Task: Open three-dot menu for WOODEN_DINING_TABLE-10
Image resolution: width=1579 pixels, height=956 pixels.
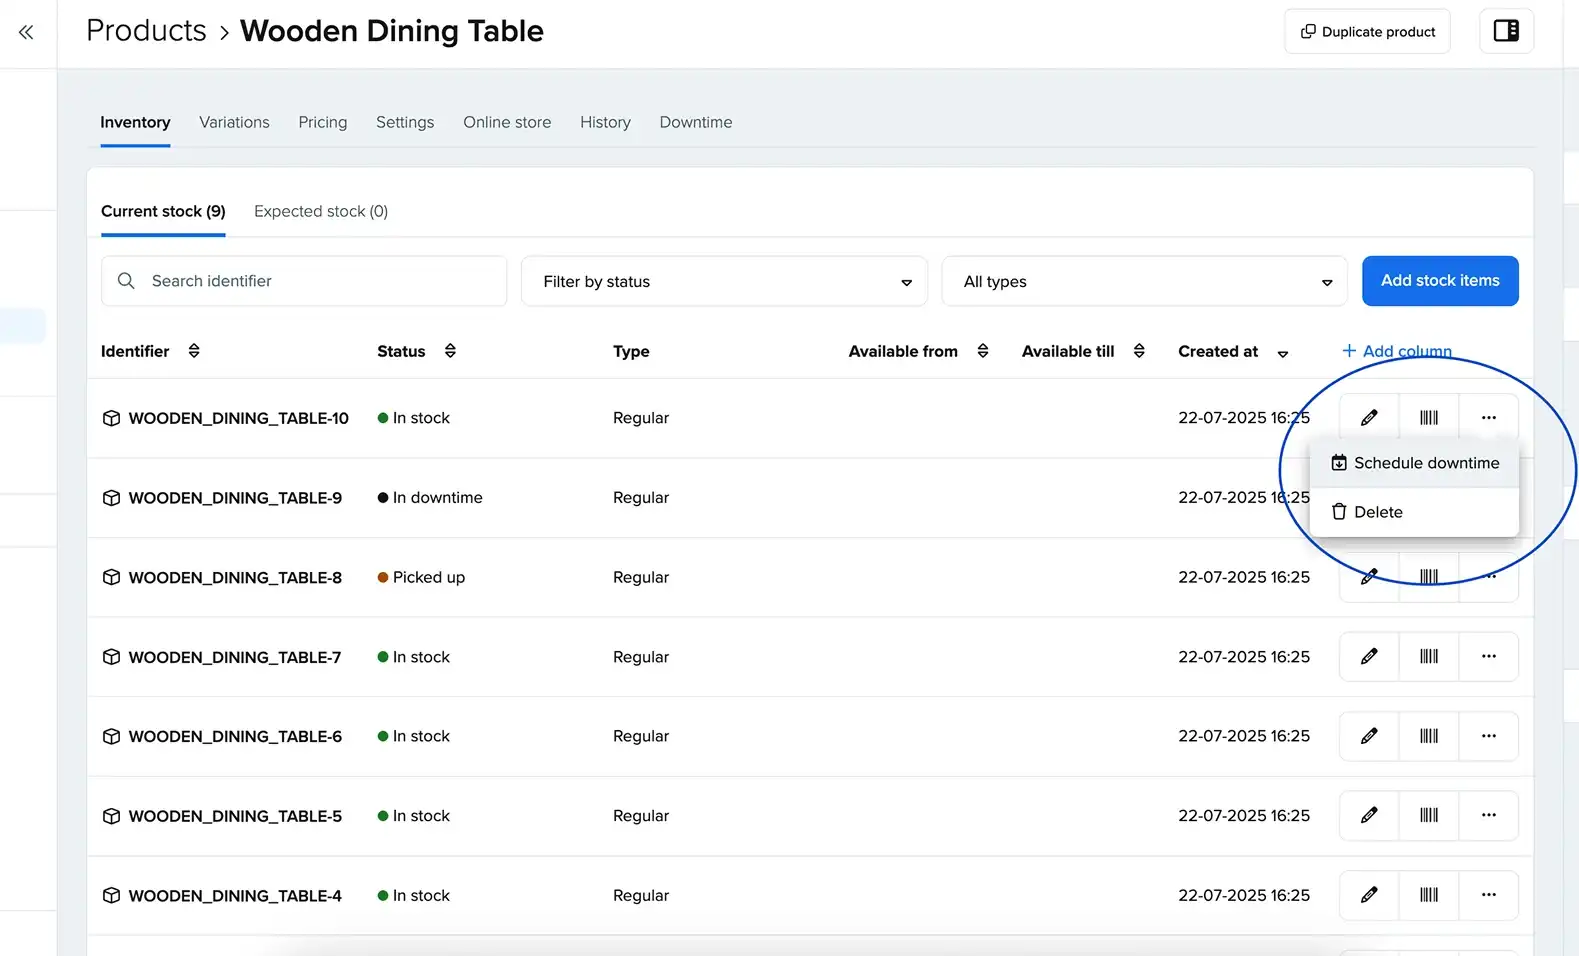Action: (x=1488, y=418)
